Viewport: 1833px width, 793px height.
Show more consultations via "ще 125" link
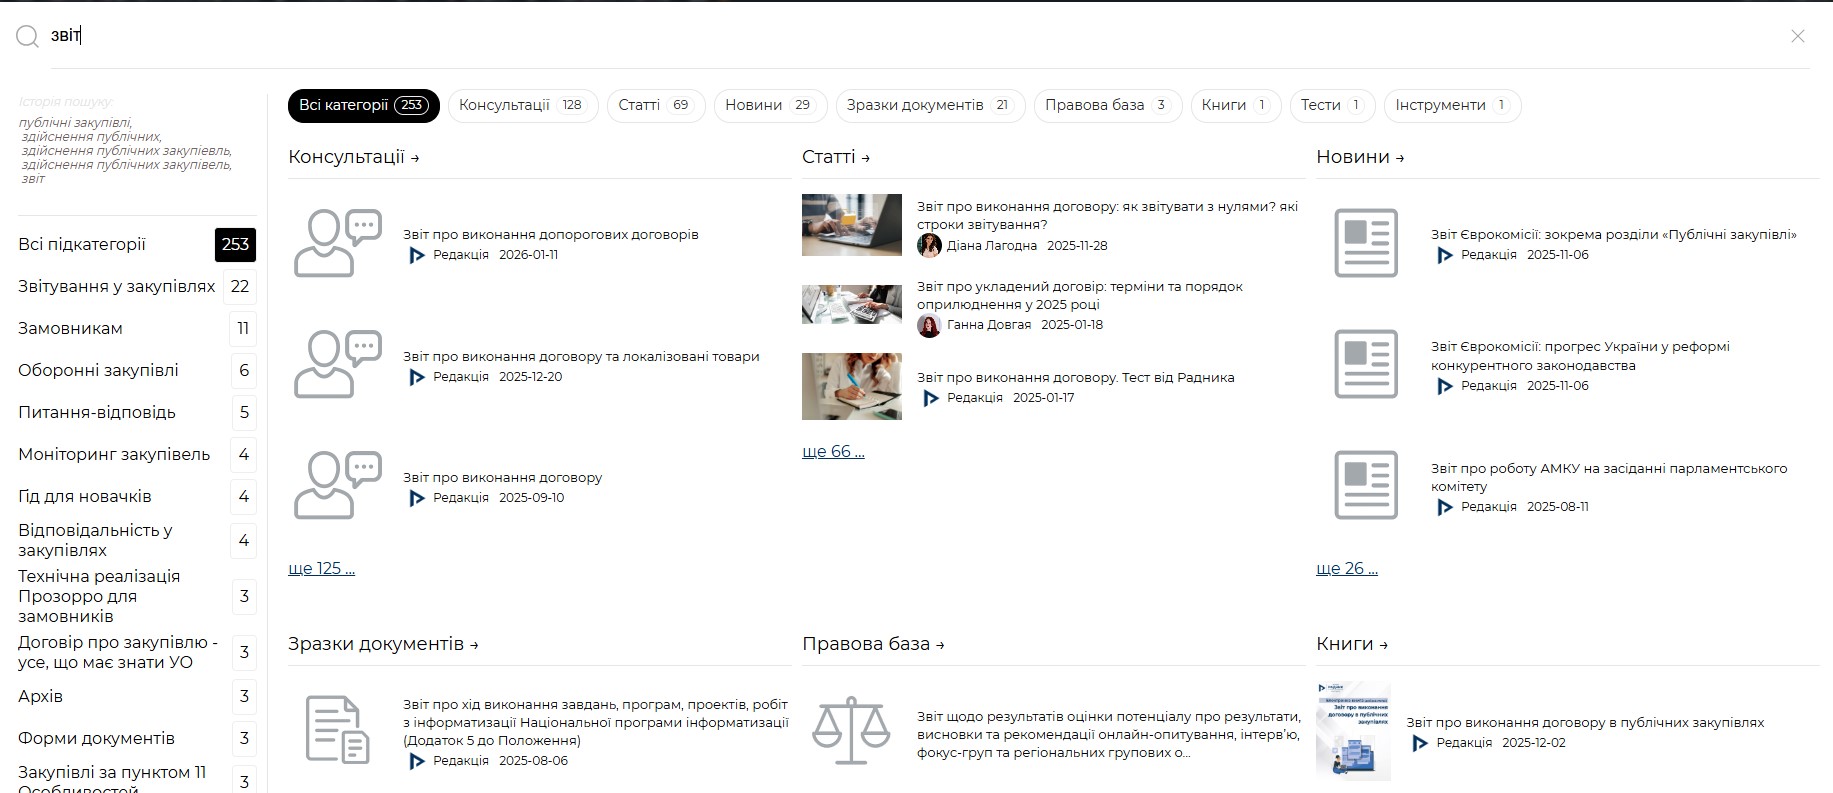pos(321,568)
